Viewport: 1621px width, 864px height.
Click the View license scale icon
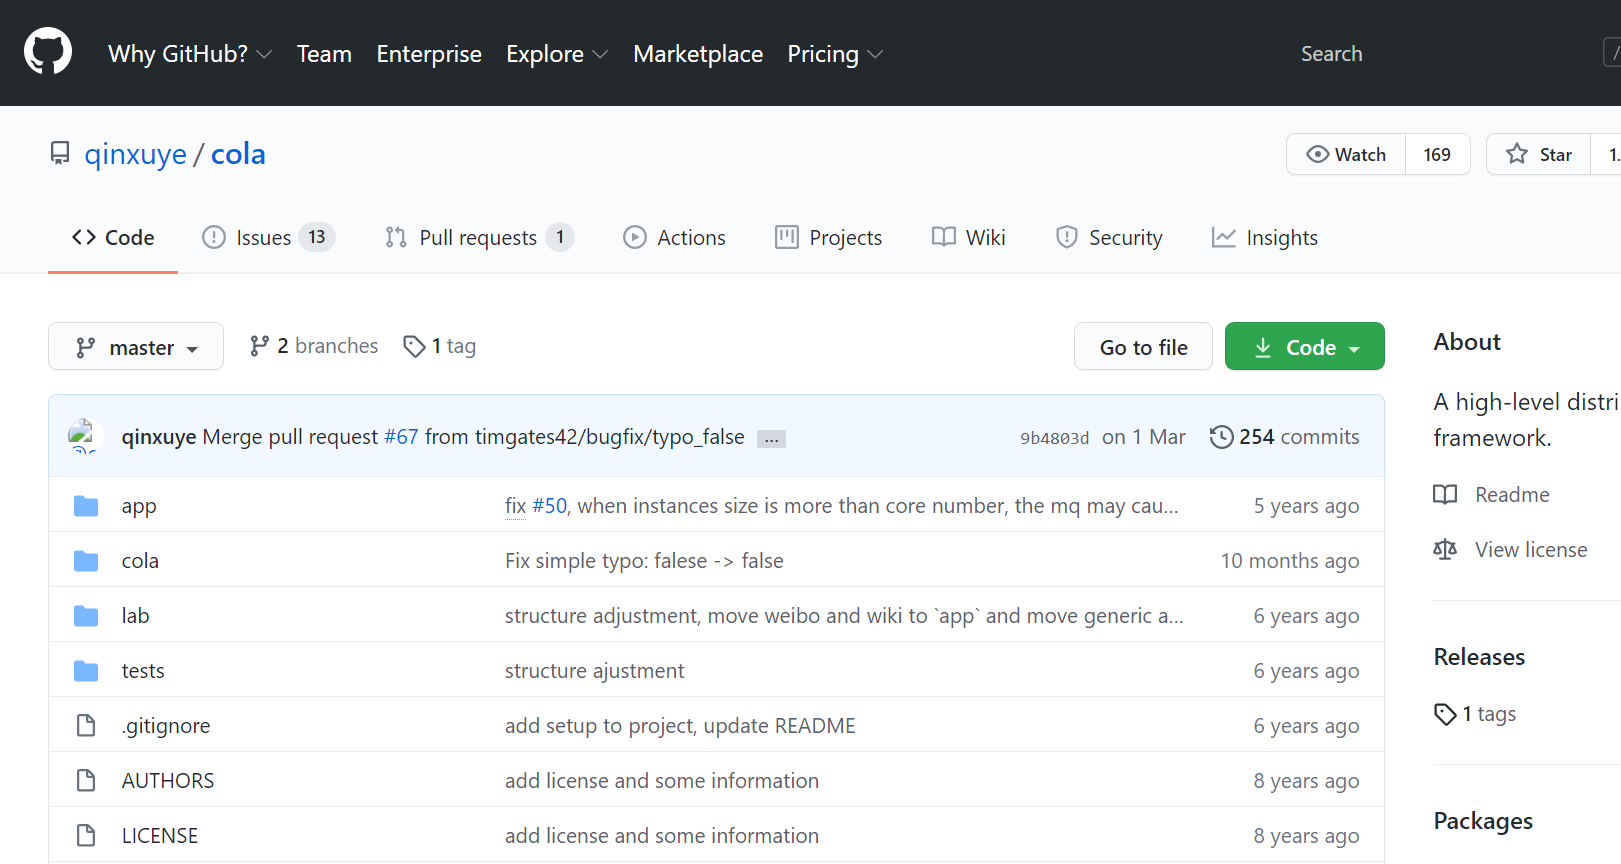point(1445,550)
